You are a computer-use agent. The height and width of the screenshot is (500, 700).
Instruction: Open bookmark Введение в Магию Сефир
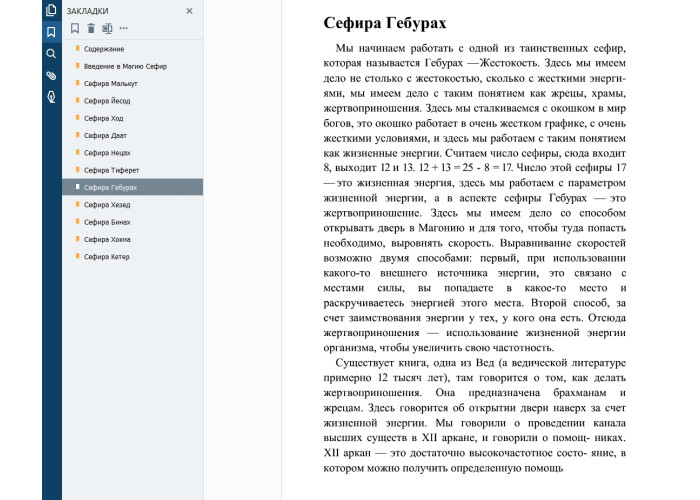pos(125,66)
